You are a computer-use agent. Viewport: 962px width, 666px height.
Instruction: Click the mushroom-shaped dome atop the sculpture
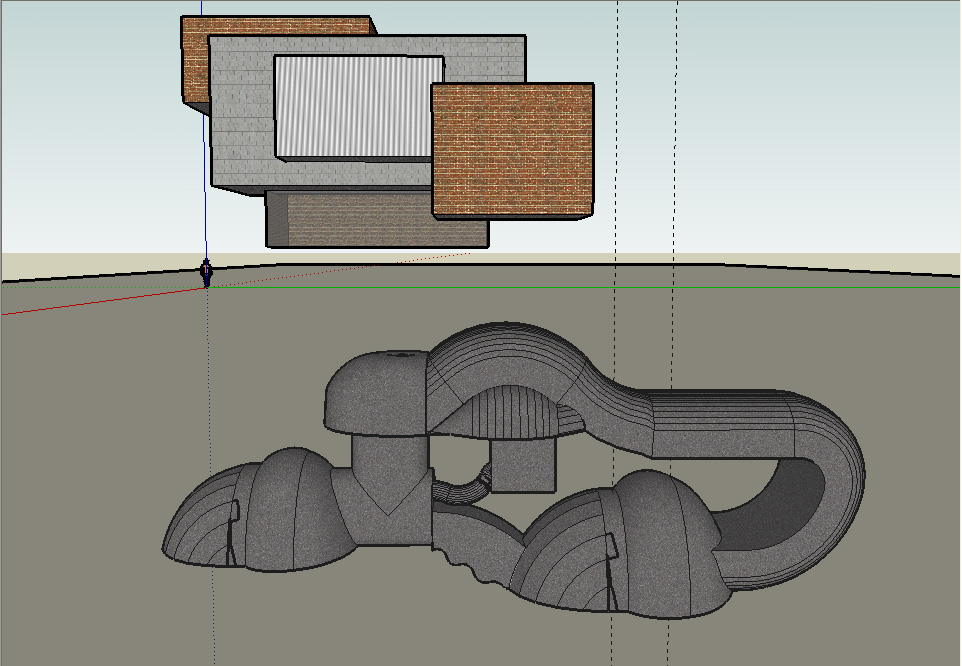[374, 392]
